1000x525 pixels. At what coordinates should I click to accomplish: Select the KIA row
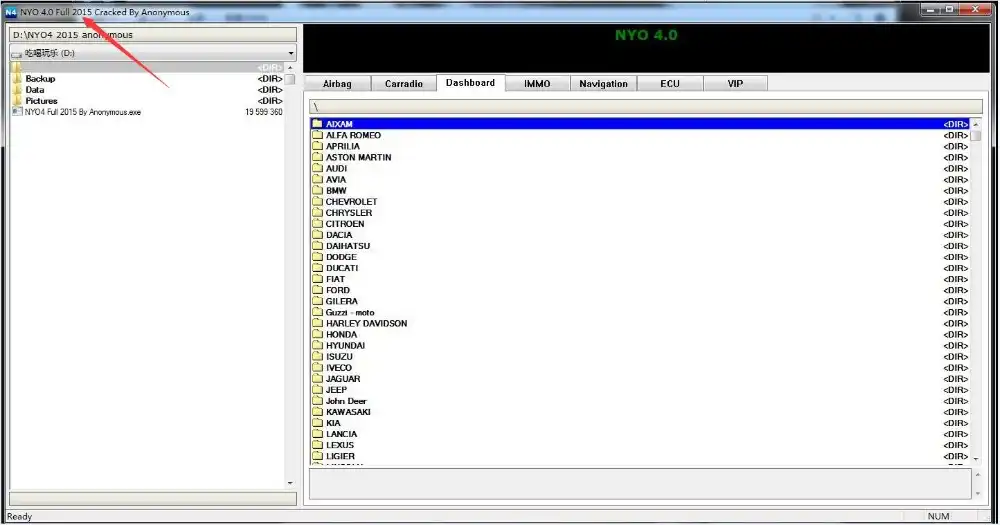click(x=640, y=423)
